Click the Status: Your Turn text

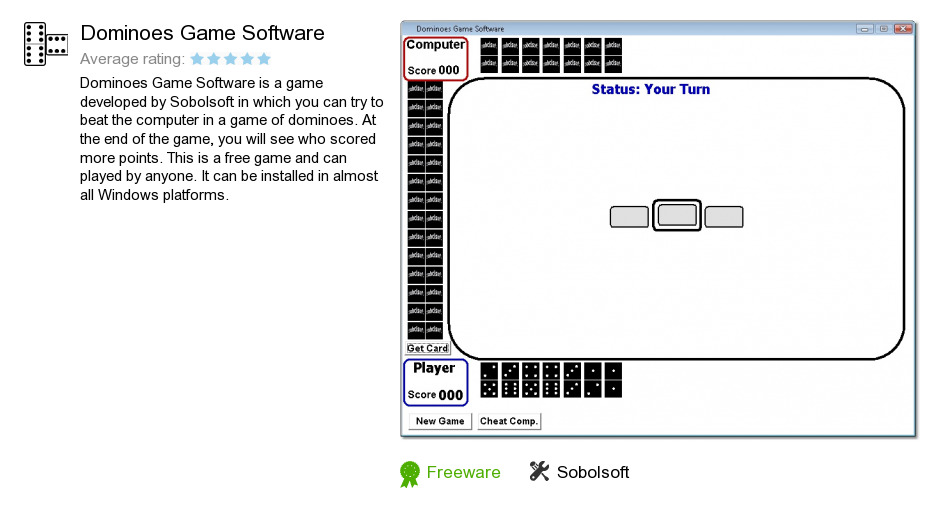(x=650, y=89)
